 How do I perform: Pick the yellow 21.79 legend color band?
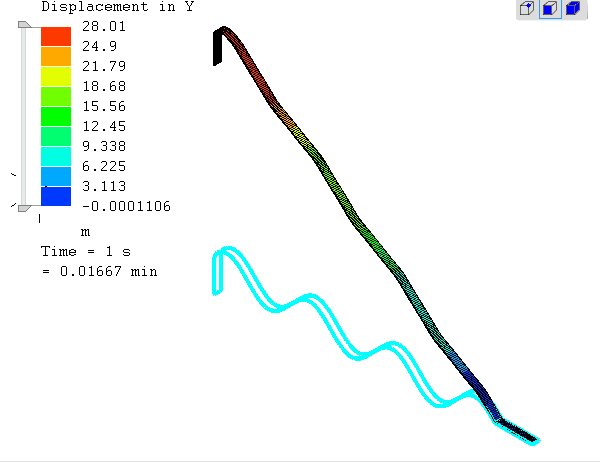click(x=56, y=76)
